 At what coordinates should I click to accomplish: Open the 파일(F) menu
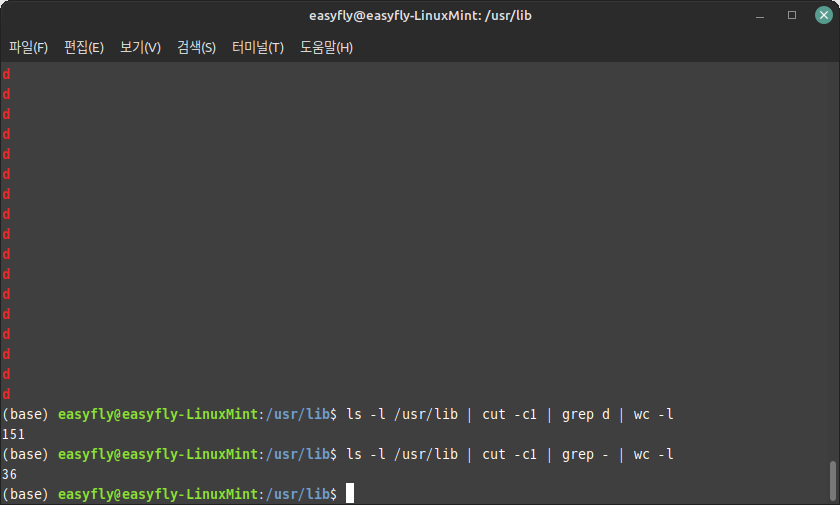28,48
